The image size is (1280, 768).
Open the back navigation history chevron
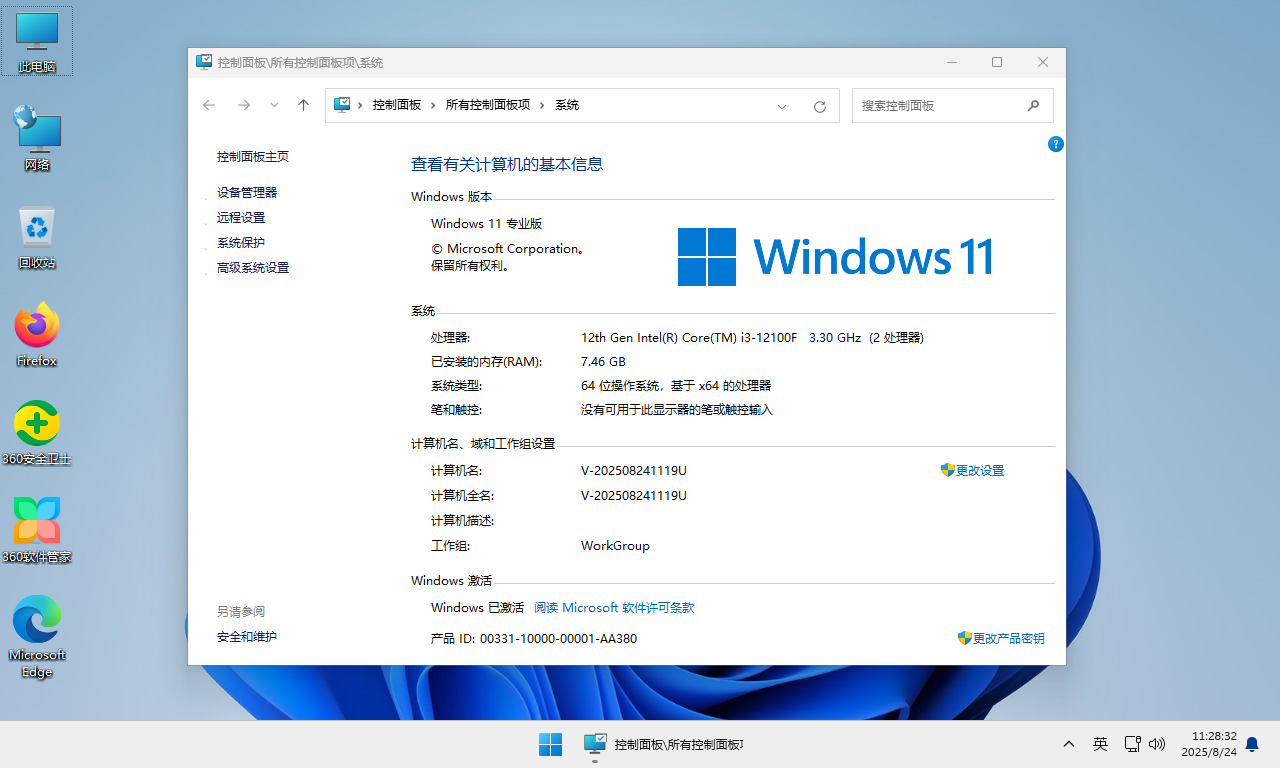[274, 105]
